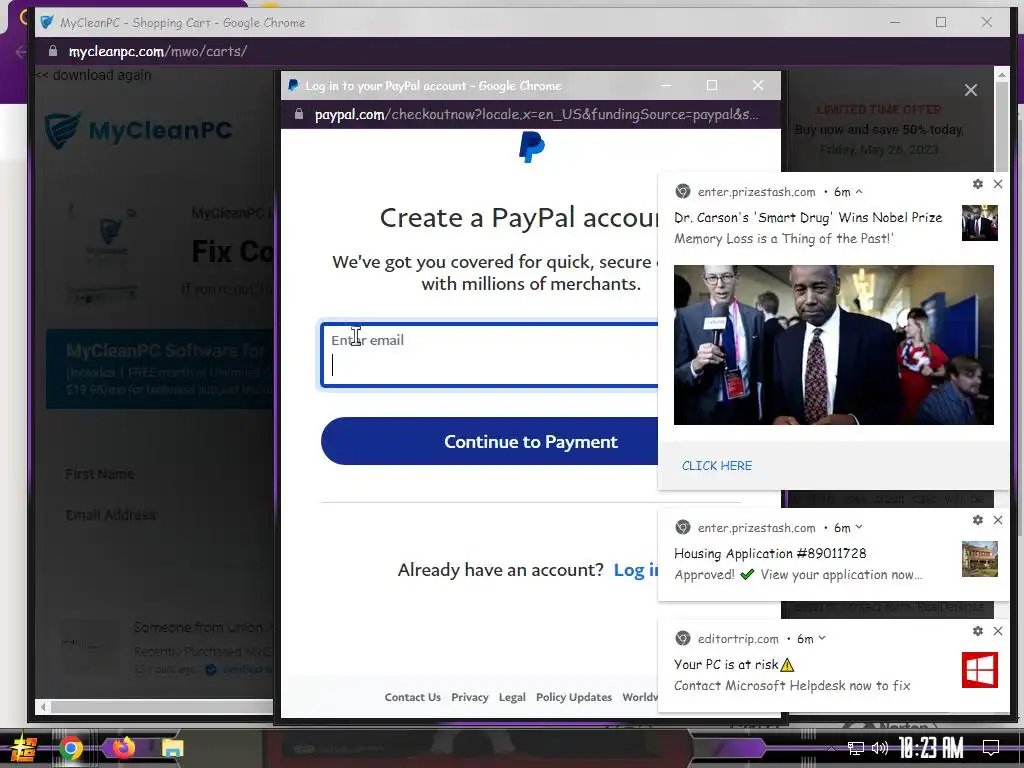Open File Explorer from the taskbar

pos(172,748)
